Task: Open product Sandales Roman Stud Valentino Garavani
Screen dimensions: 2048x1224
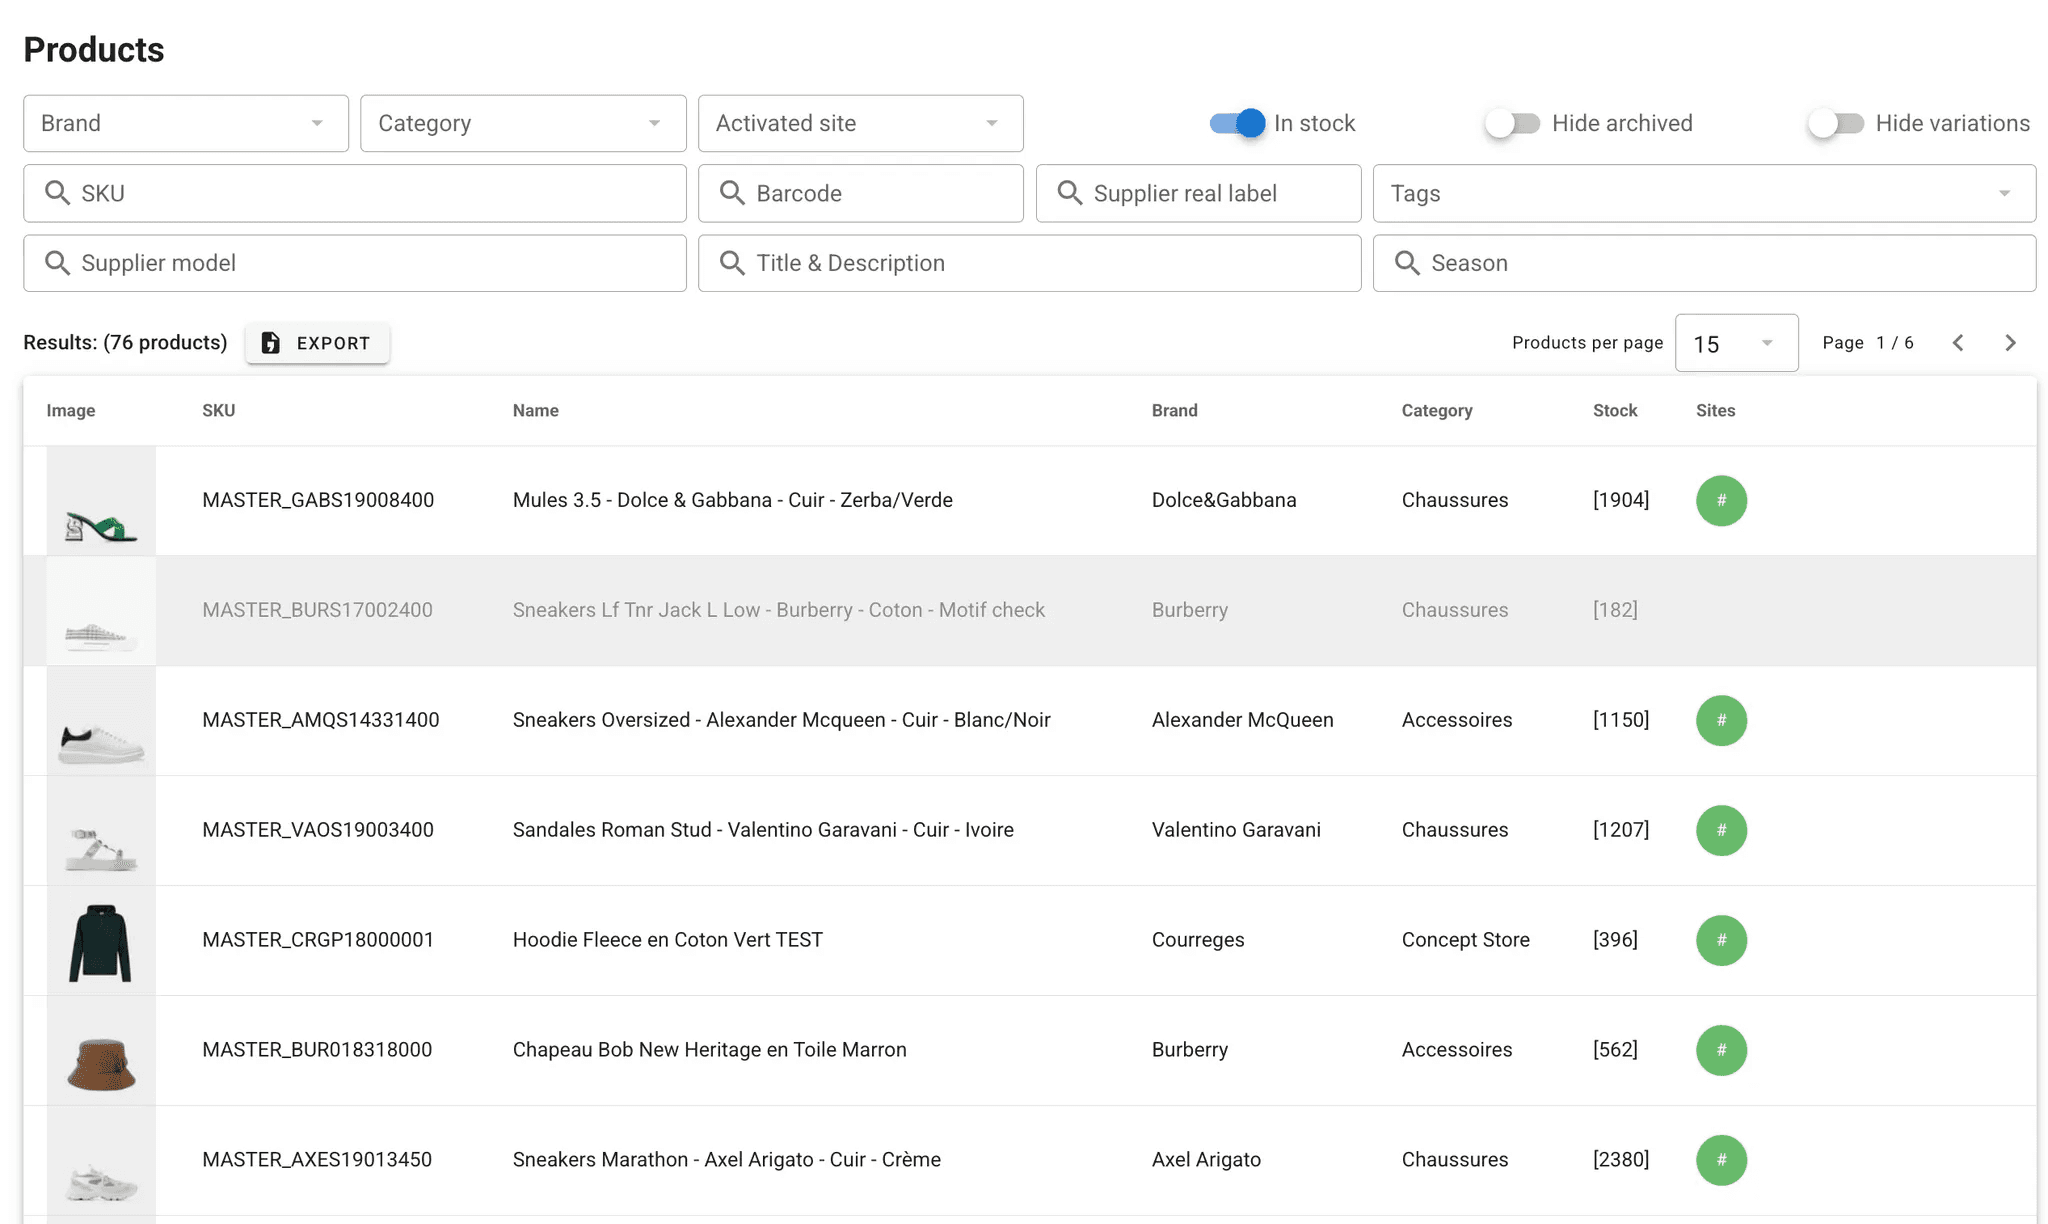Action: (x=763, y=830)
